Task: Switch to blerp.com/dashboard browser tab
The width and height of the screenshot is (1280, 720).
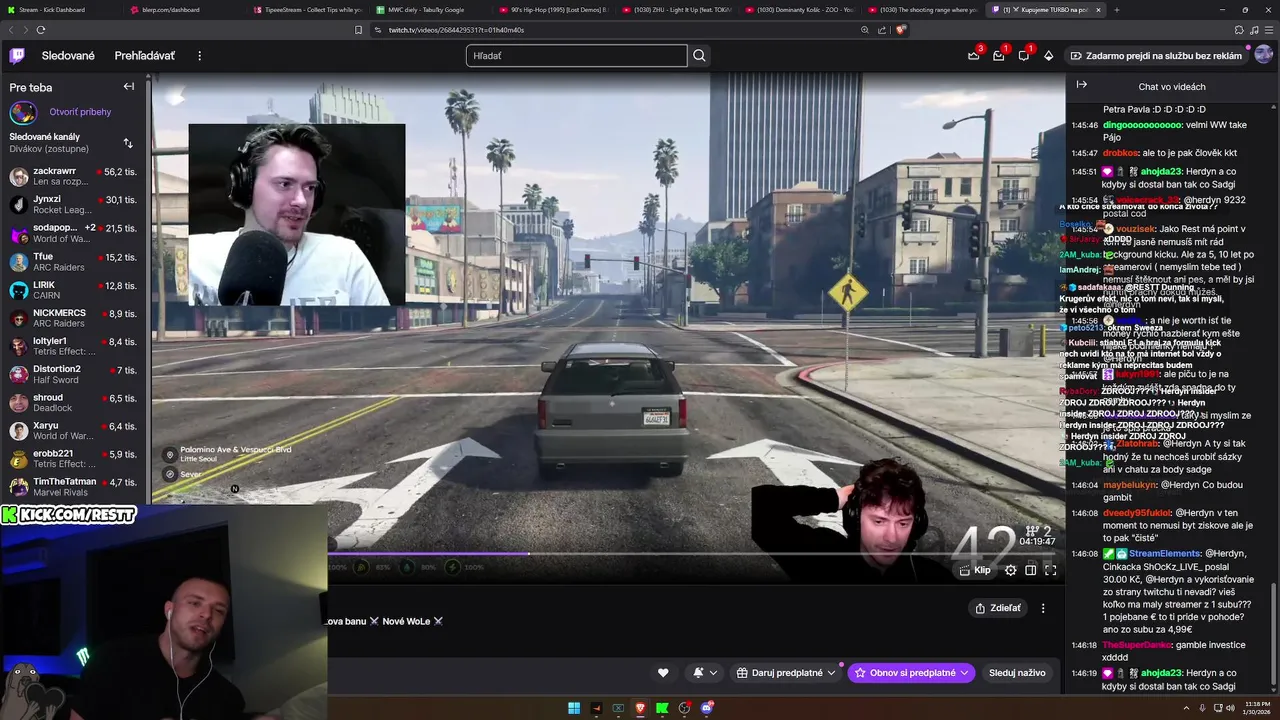Action: click(183, 9)
